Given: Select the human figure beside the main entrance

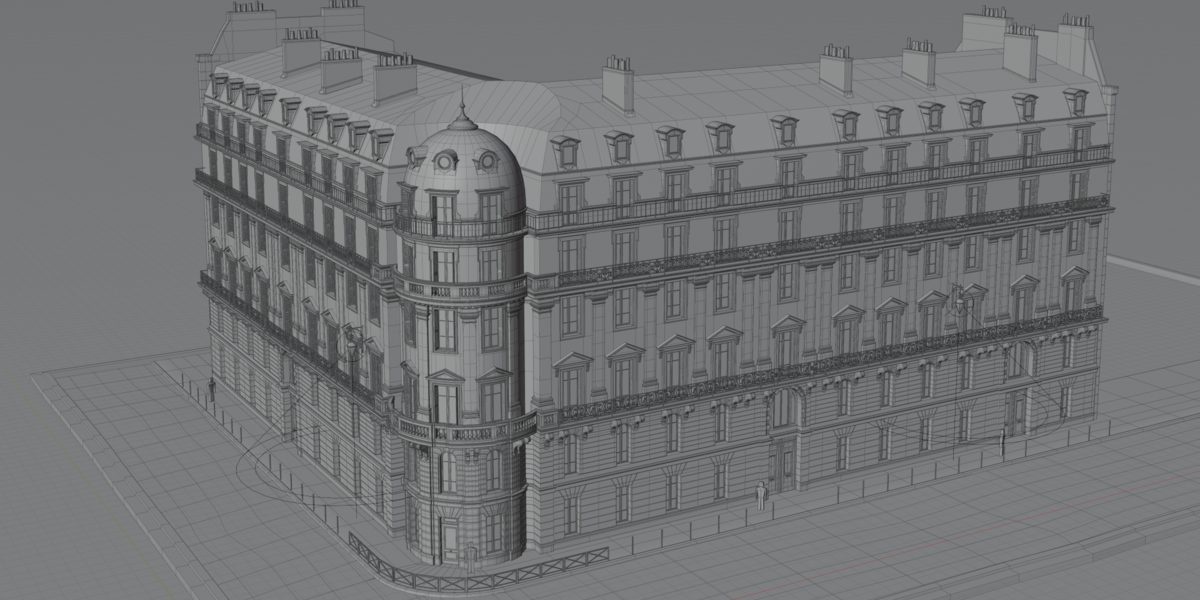Looking at the screenshot, I should tap(761, 495).
